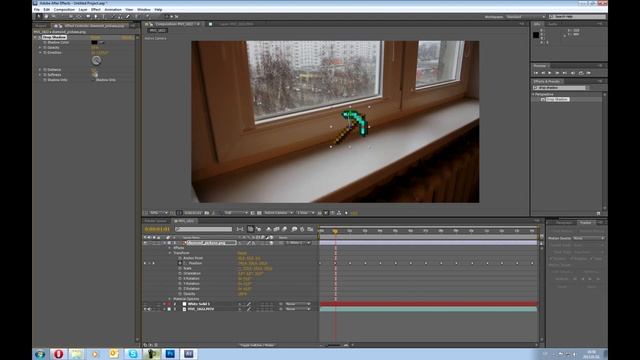The height and width of the screenshot is (360, 640).
Task: Expand the Effects group in timeline
Action: click(170, 248)
